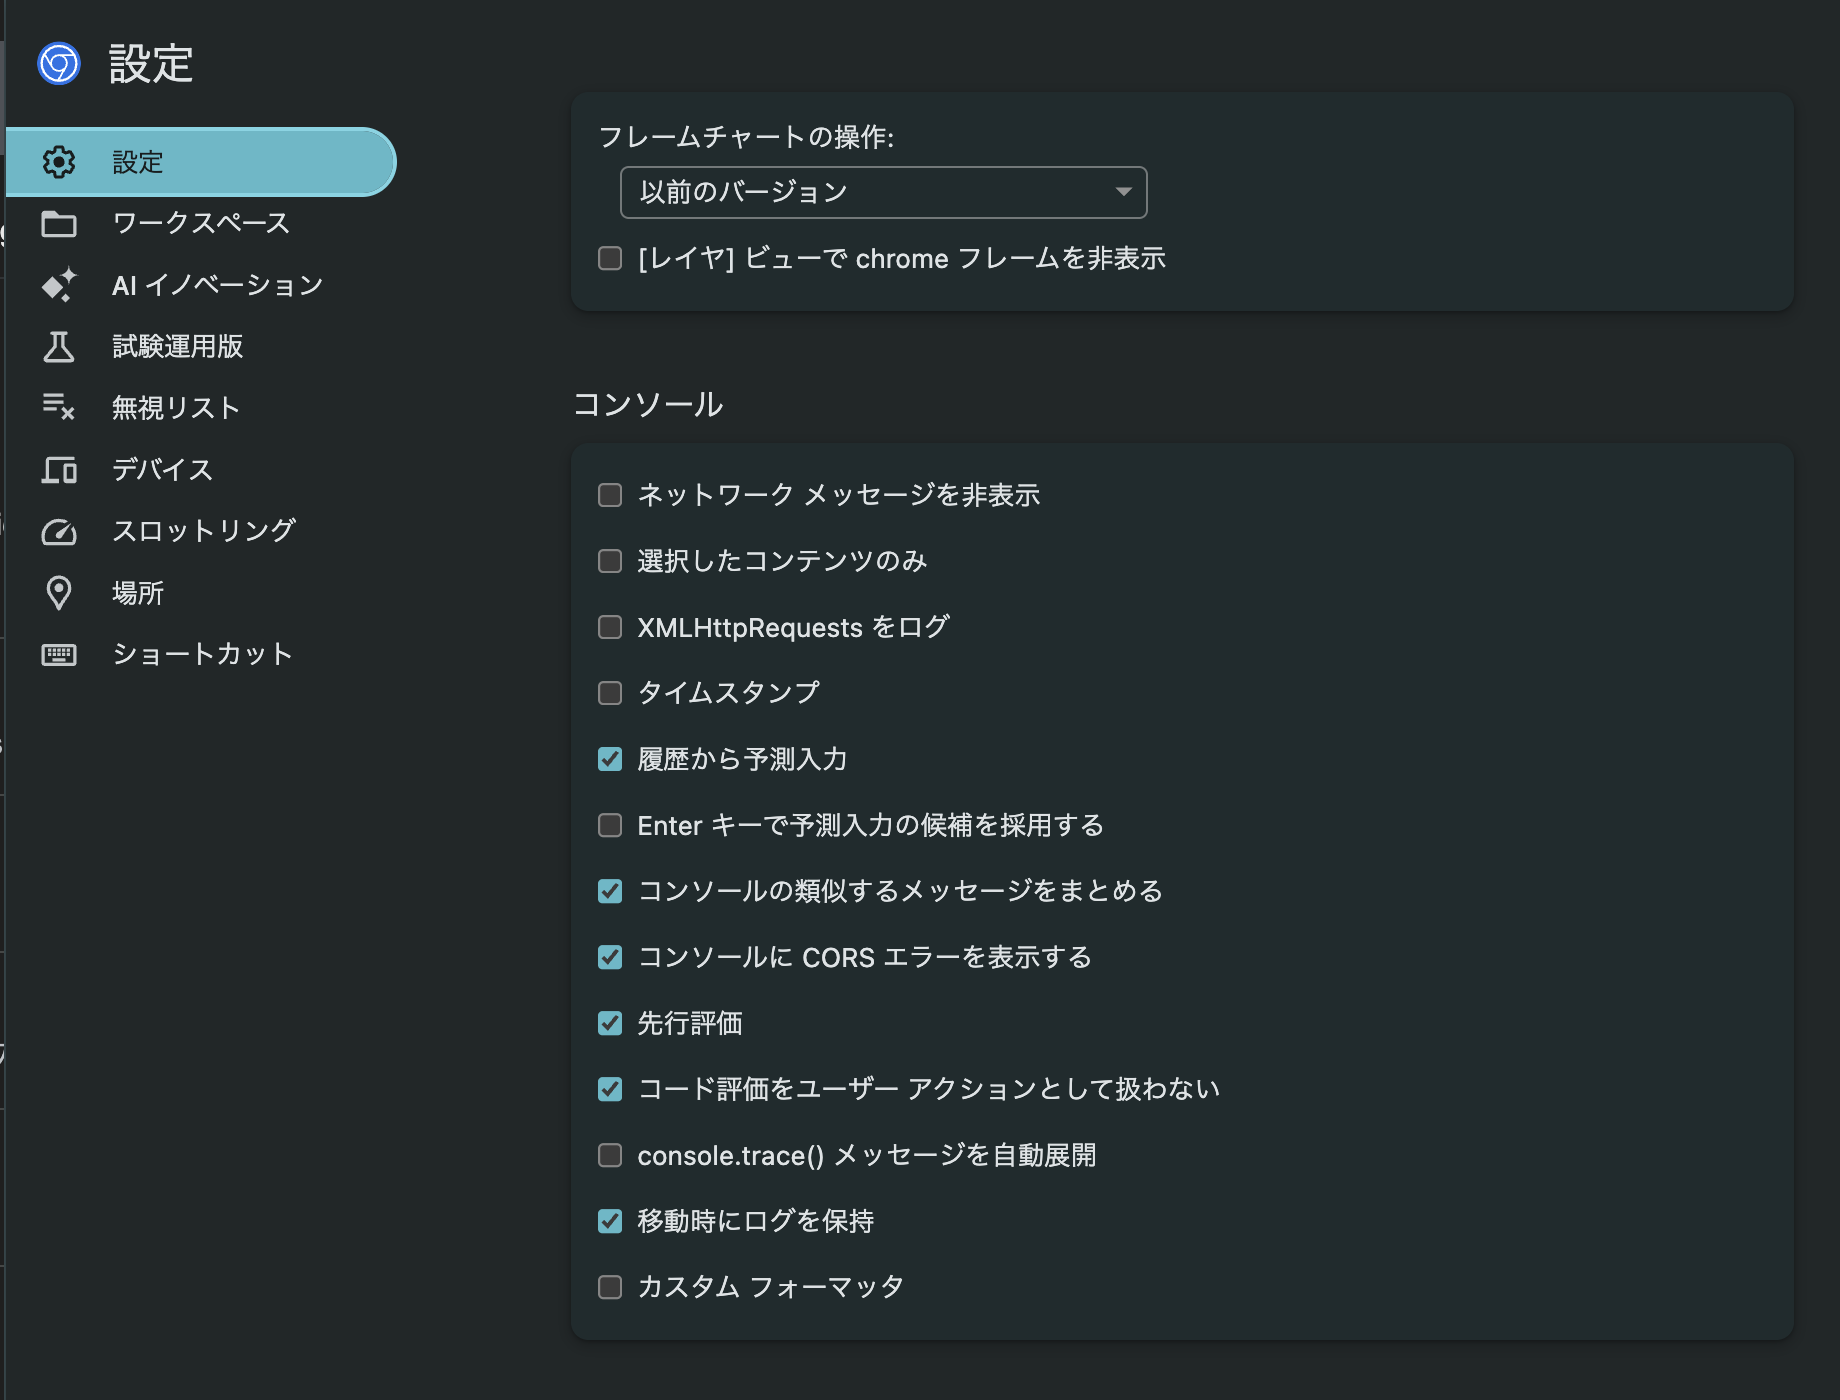The height and width of the screenshot is (1400, 1840).
Task: Click the gear icon next to 設定
Action: [59, 162]
